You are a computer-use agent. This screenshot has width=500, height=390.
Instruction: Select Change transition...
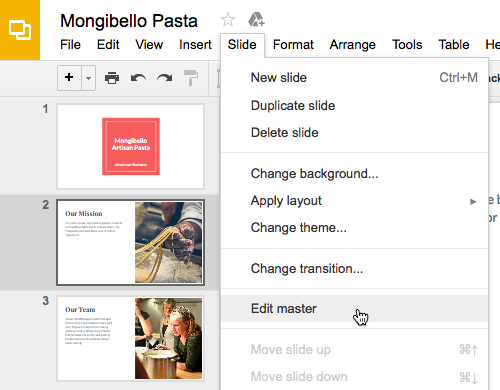coord(355,269)
